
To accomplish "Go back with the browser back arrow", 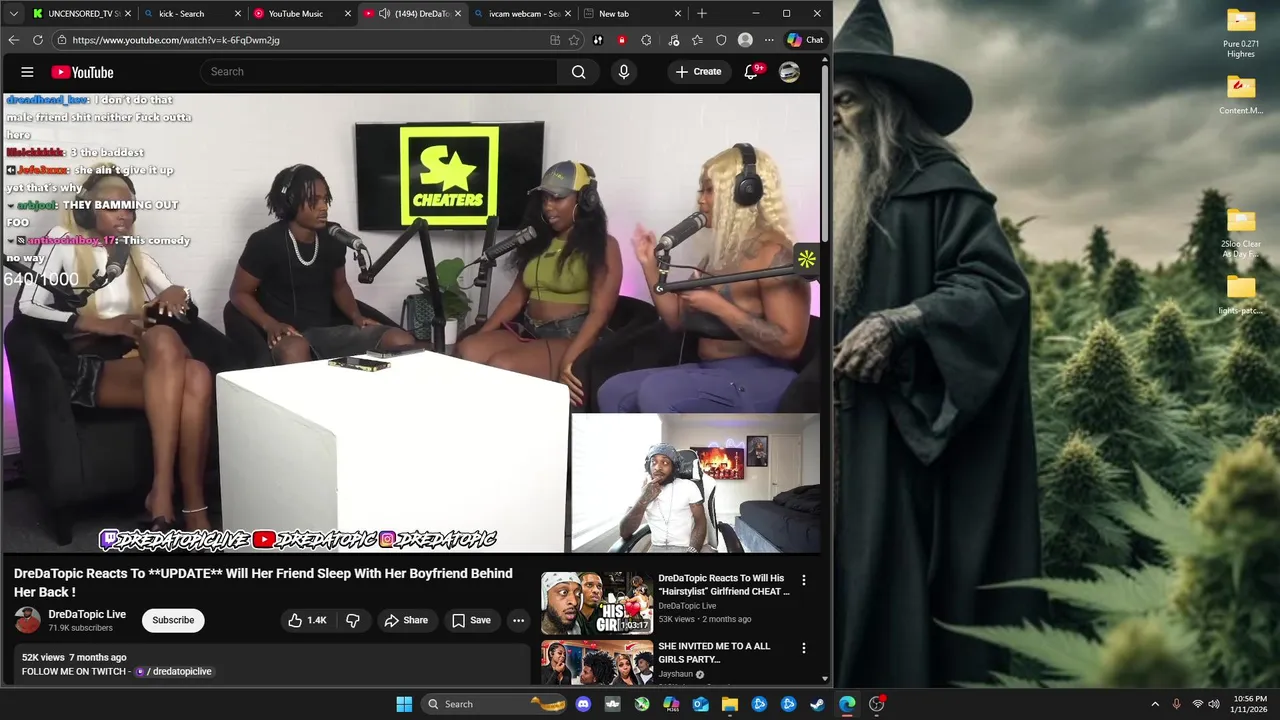I will [13, 40].
